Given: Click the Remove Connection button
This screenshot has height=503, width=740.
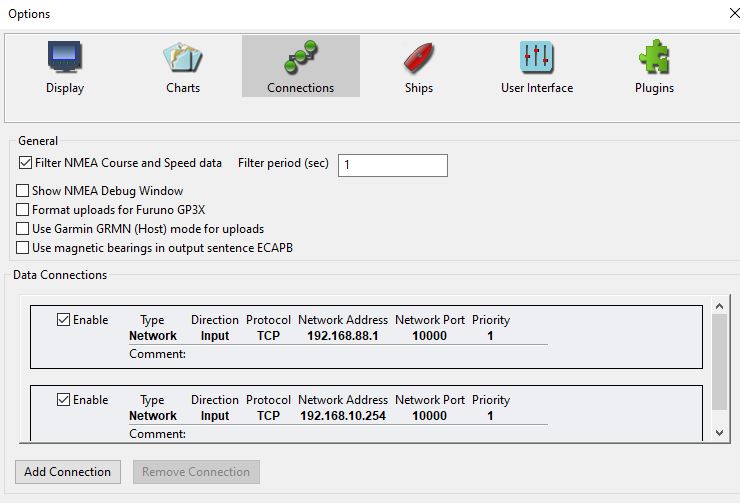Looking at the screenshot, I should [x=196, y=472].
